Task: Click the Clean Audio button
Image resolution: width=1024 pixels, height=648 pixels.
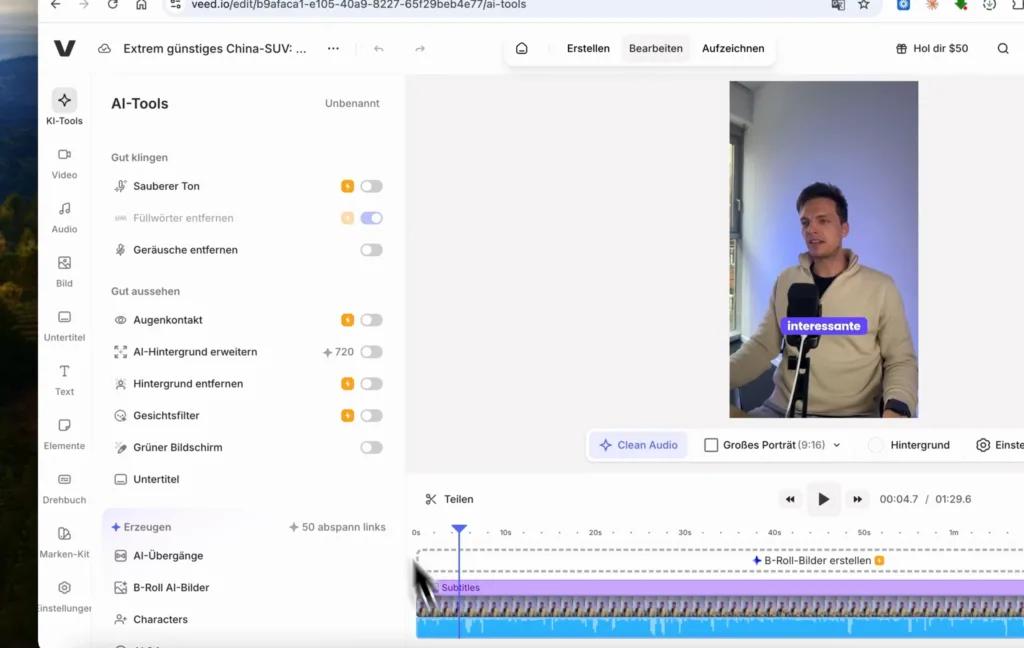Action: pyautogui.click(x=639, y=445)
